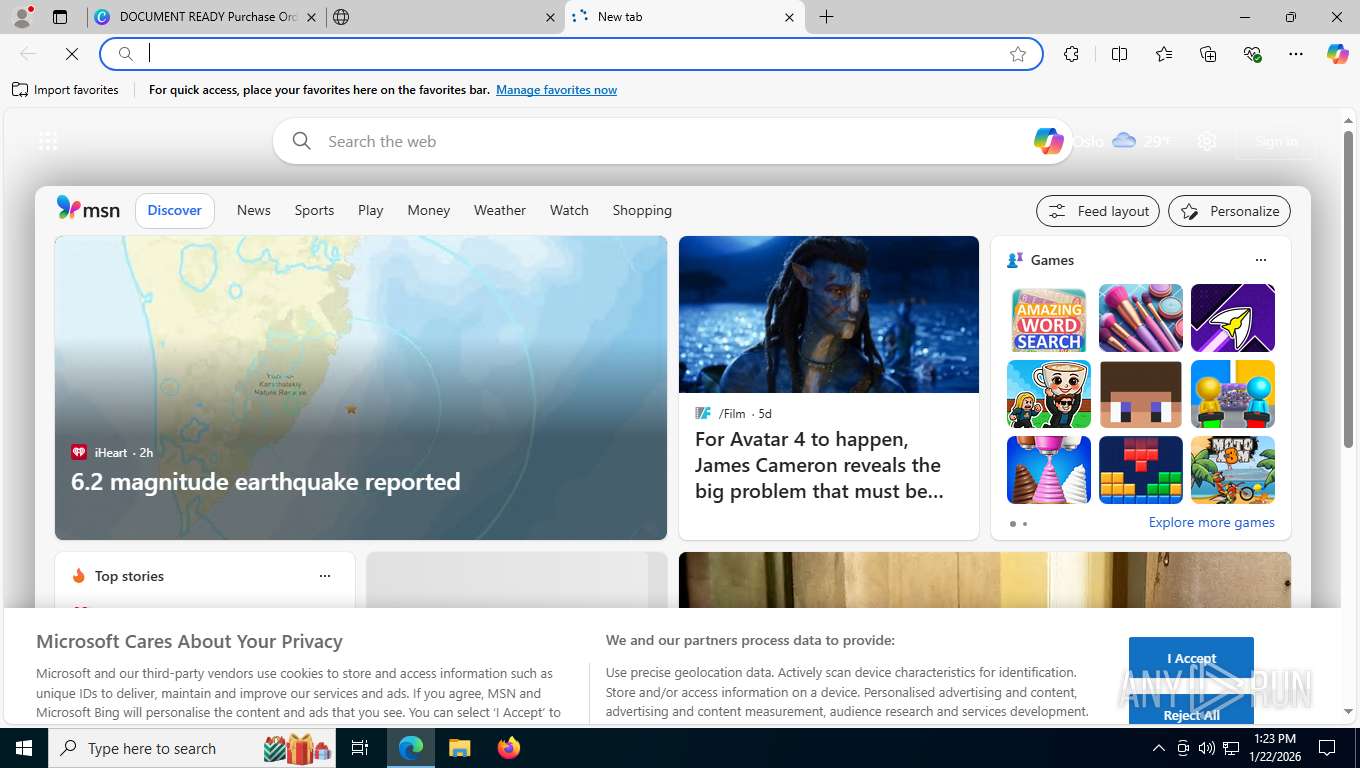
Task: Open the Play tab
Action: [x=370, y=210]
